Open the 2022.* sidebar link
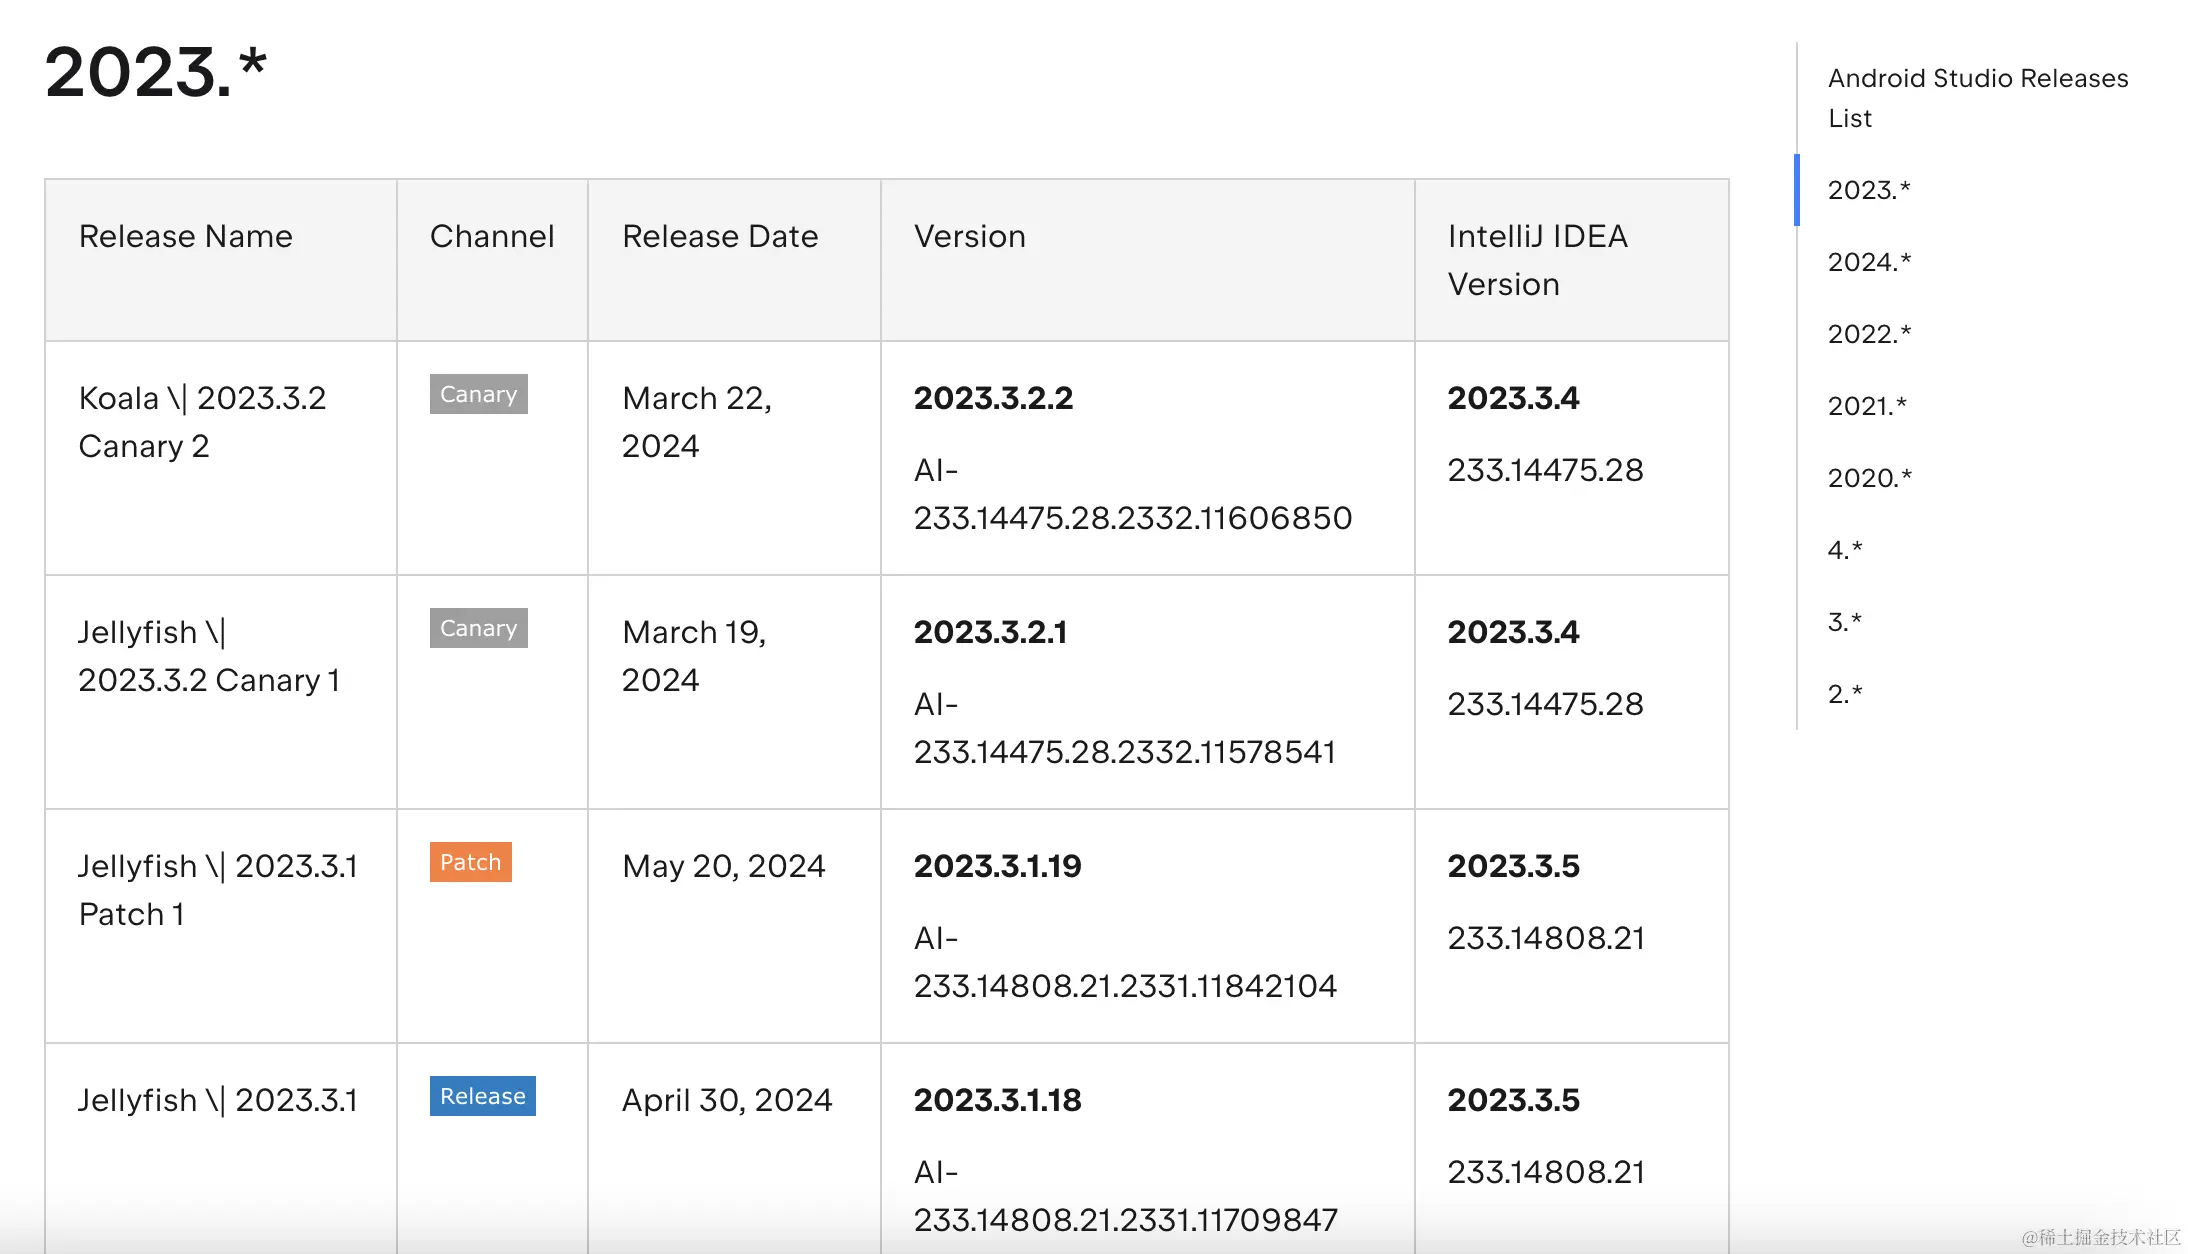Screen dimensions: 2188x1254 coord(1868,334)
